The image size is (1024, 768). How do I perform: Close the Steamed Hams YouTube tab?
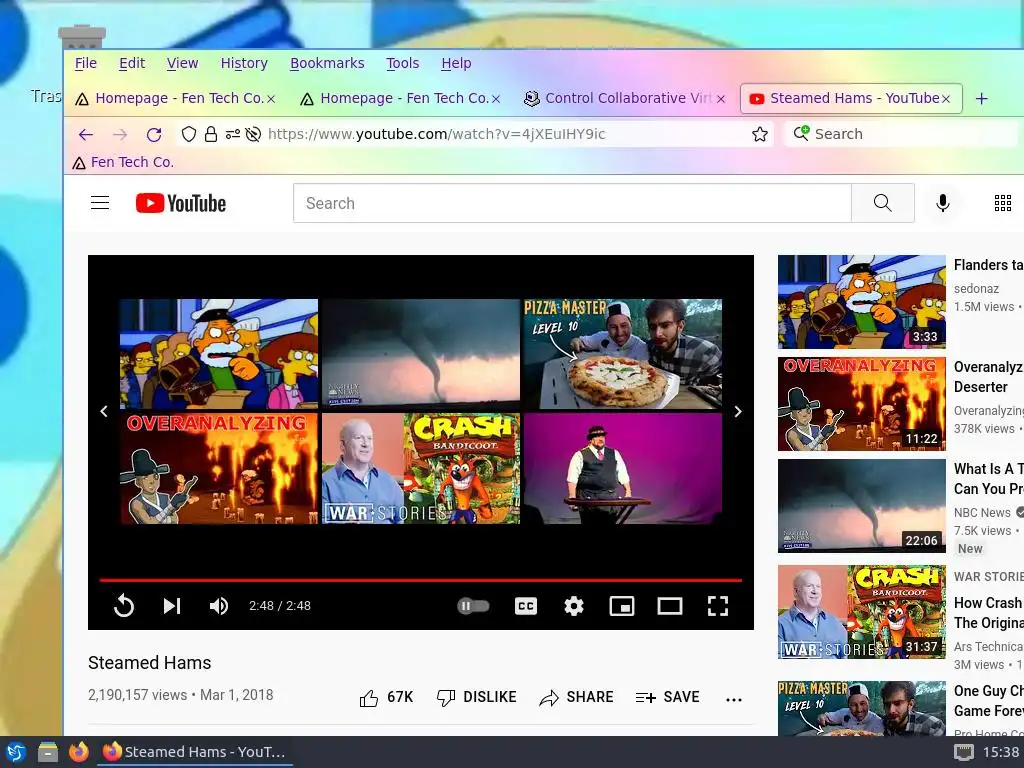(x=946, y=99)
